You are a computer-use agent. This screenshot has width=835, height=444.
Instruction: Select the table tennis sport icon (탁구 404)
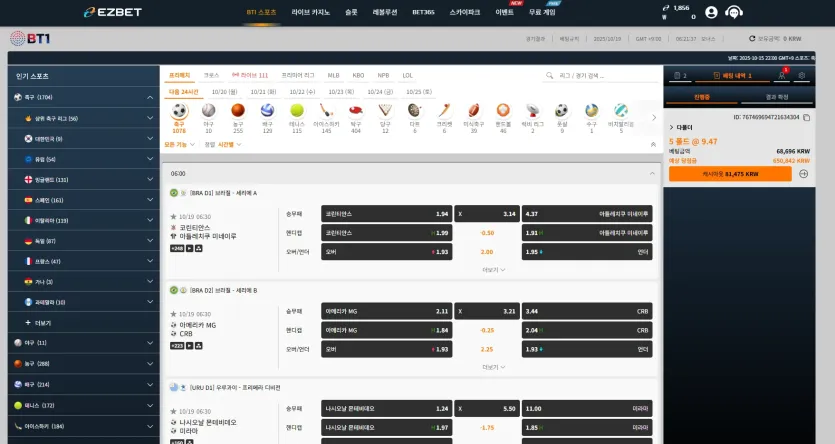[x=356, y=110]
